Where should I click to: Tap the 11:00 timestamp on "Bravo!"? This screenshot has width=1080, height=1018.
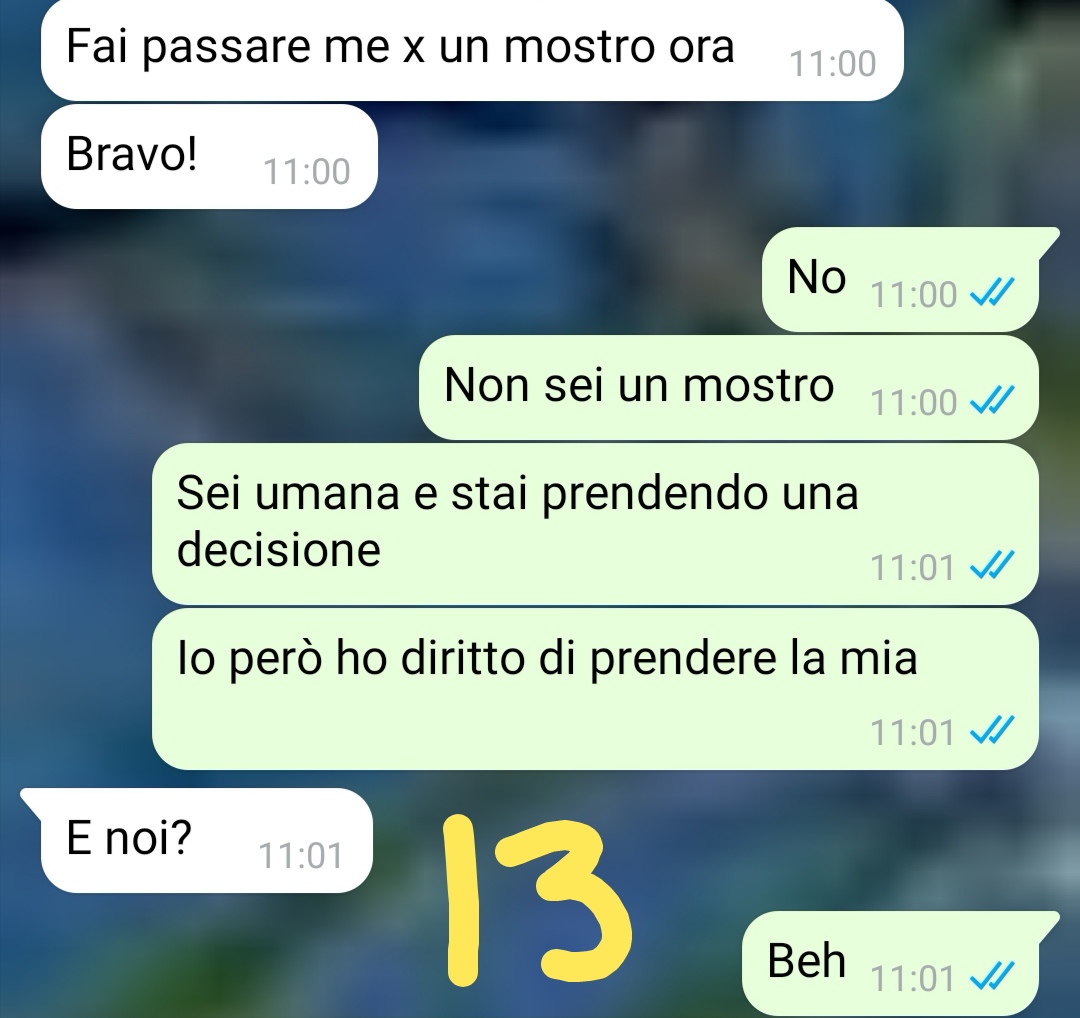307,172
